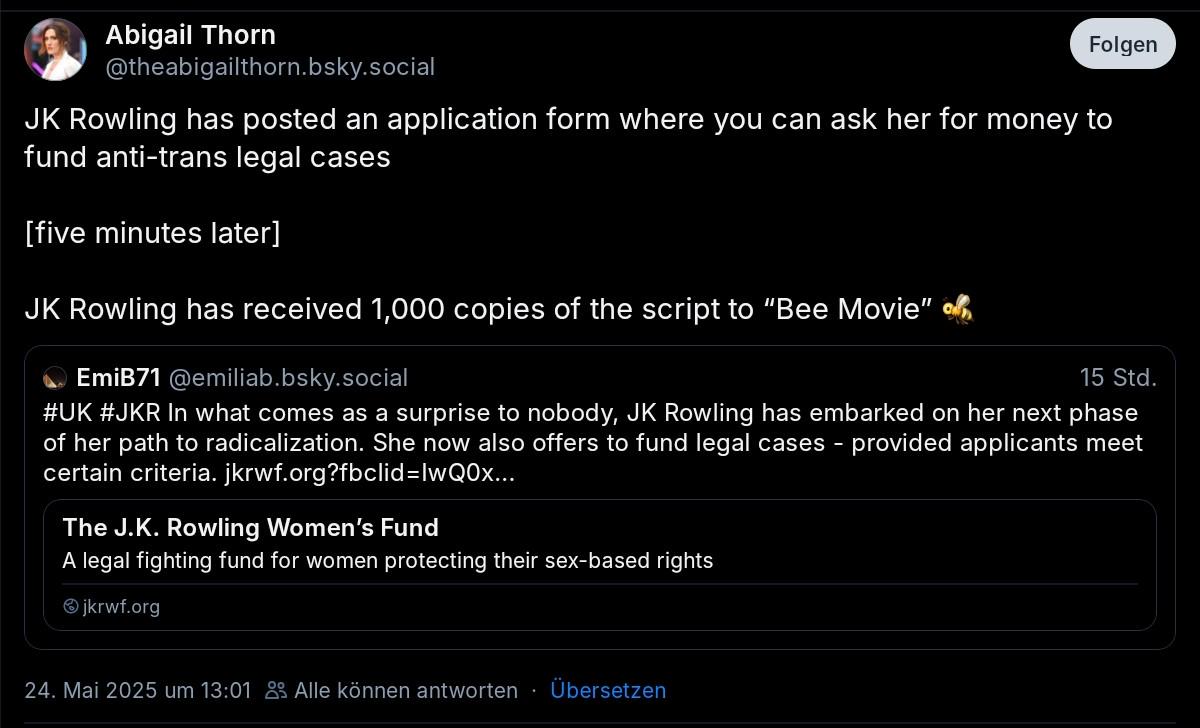Click the Folgen follow button
This screenshot has height=728, width=1200.
(1122, 44)
